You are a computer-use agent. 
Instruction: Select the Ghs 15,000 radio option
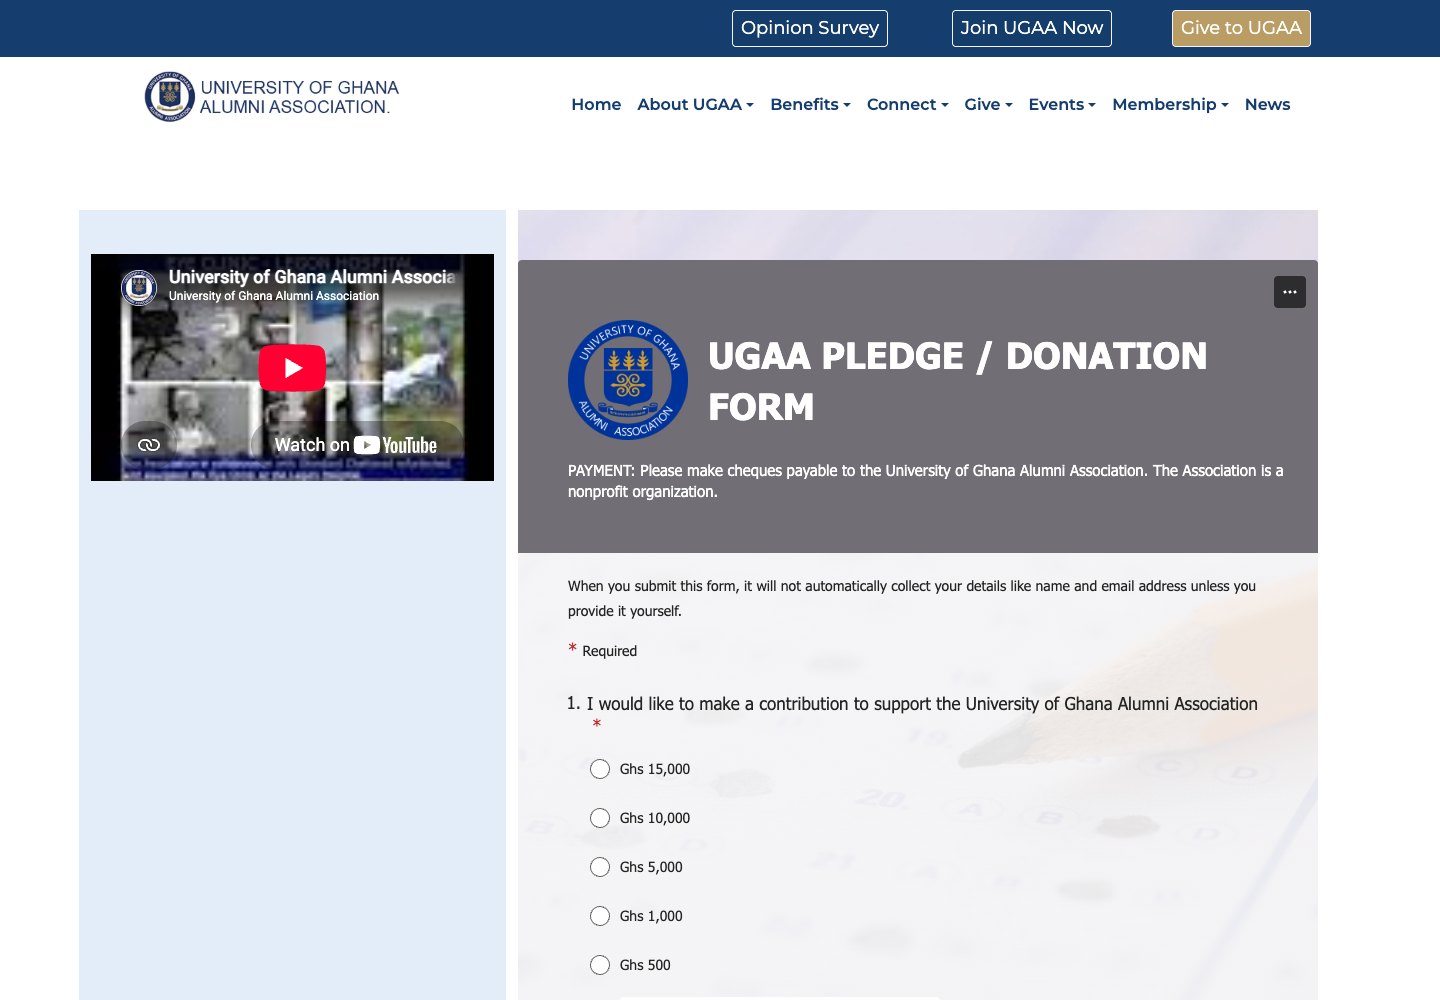tap(600, 769)
